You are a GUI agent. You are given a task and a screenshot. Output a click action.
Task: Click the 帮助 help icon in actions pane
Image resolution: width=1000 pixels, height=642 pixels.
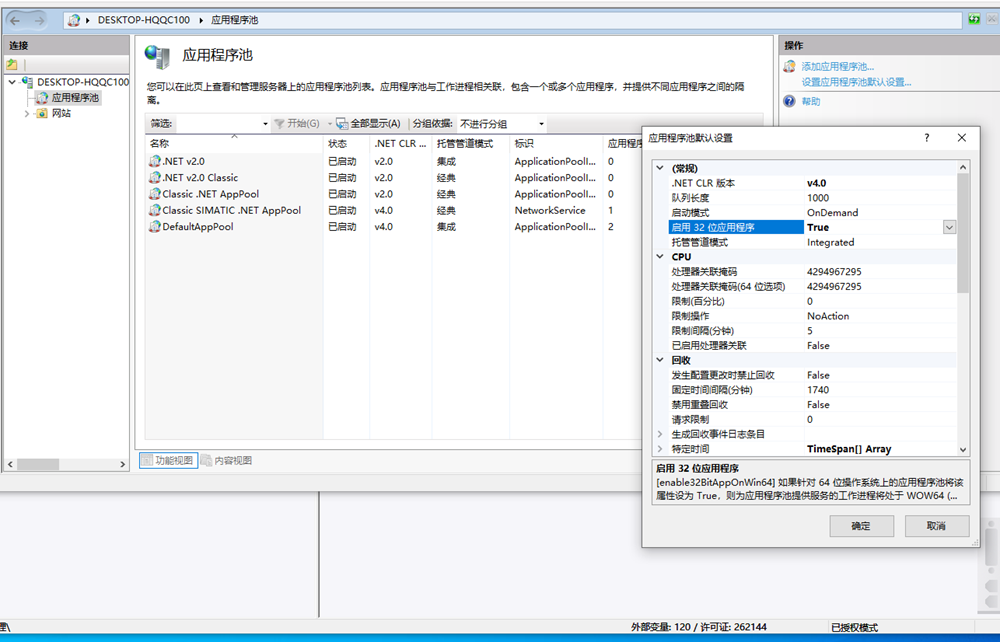(789, 101)
